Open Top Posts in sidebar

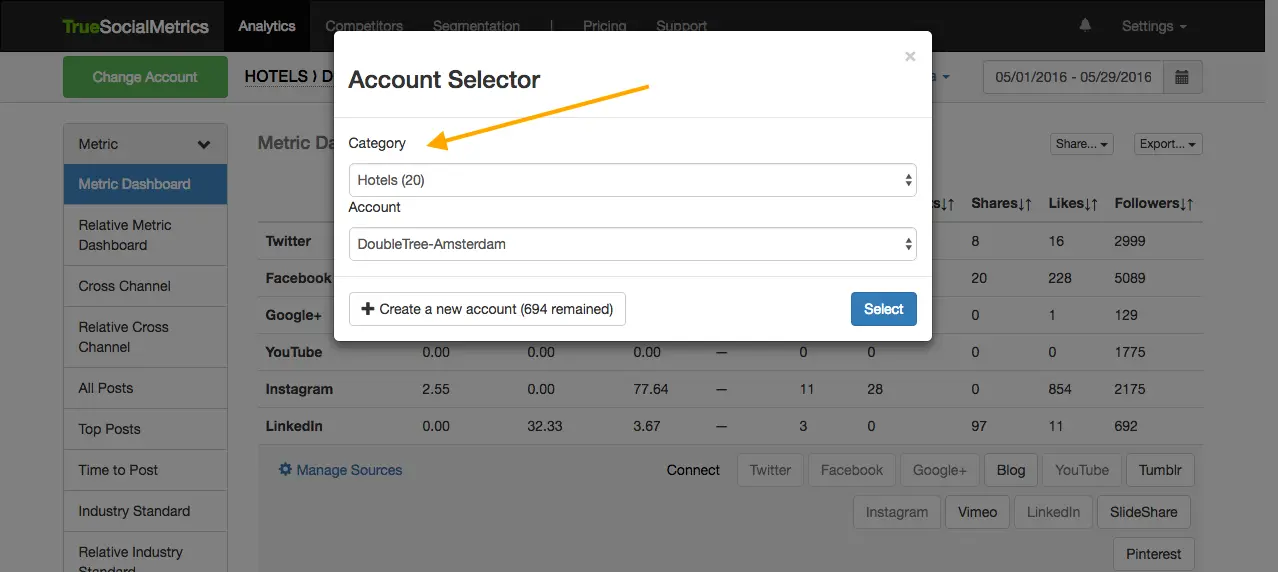pyautogui.click(x=110, y=429)
